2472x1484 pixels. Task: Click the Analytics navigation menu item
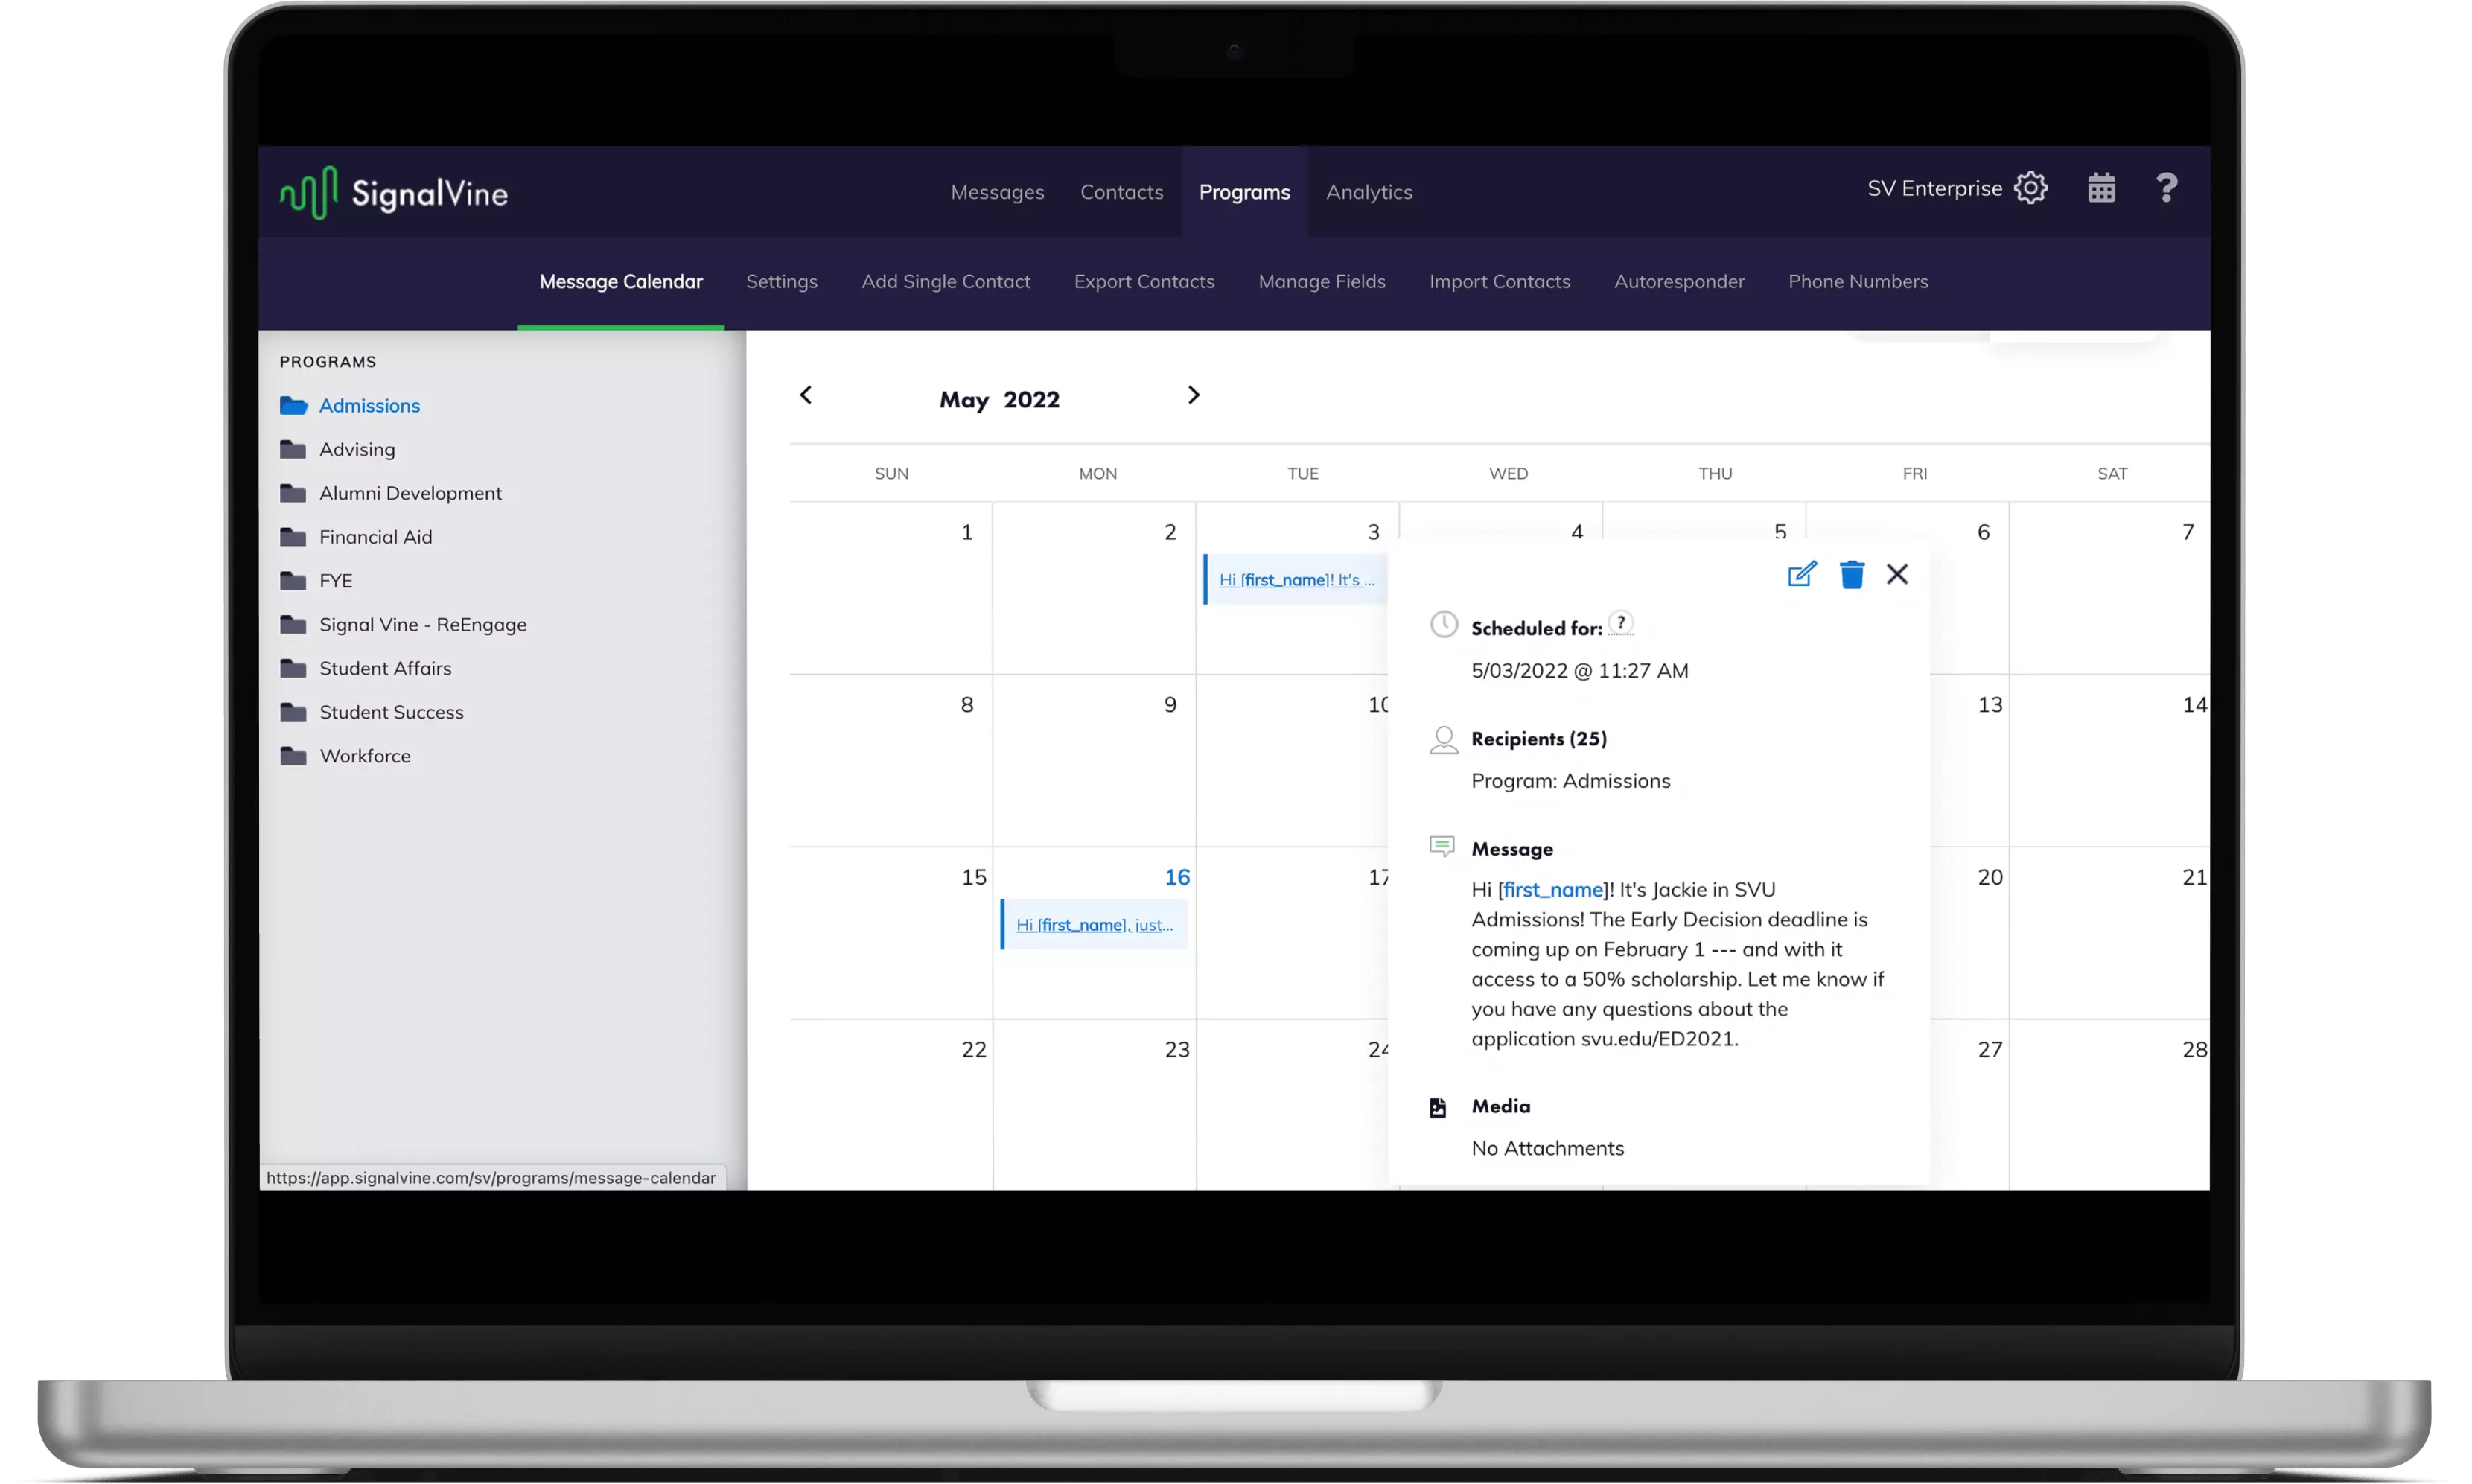pos(1369,191)
